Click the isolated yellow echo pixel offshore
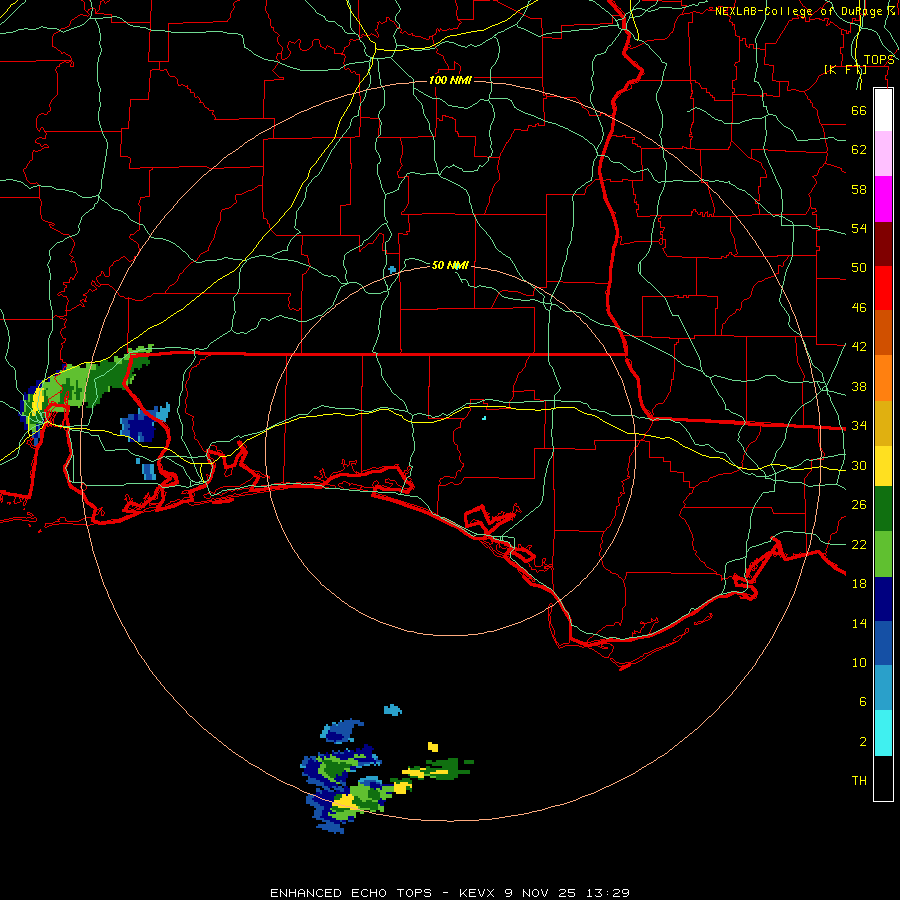 433,747
